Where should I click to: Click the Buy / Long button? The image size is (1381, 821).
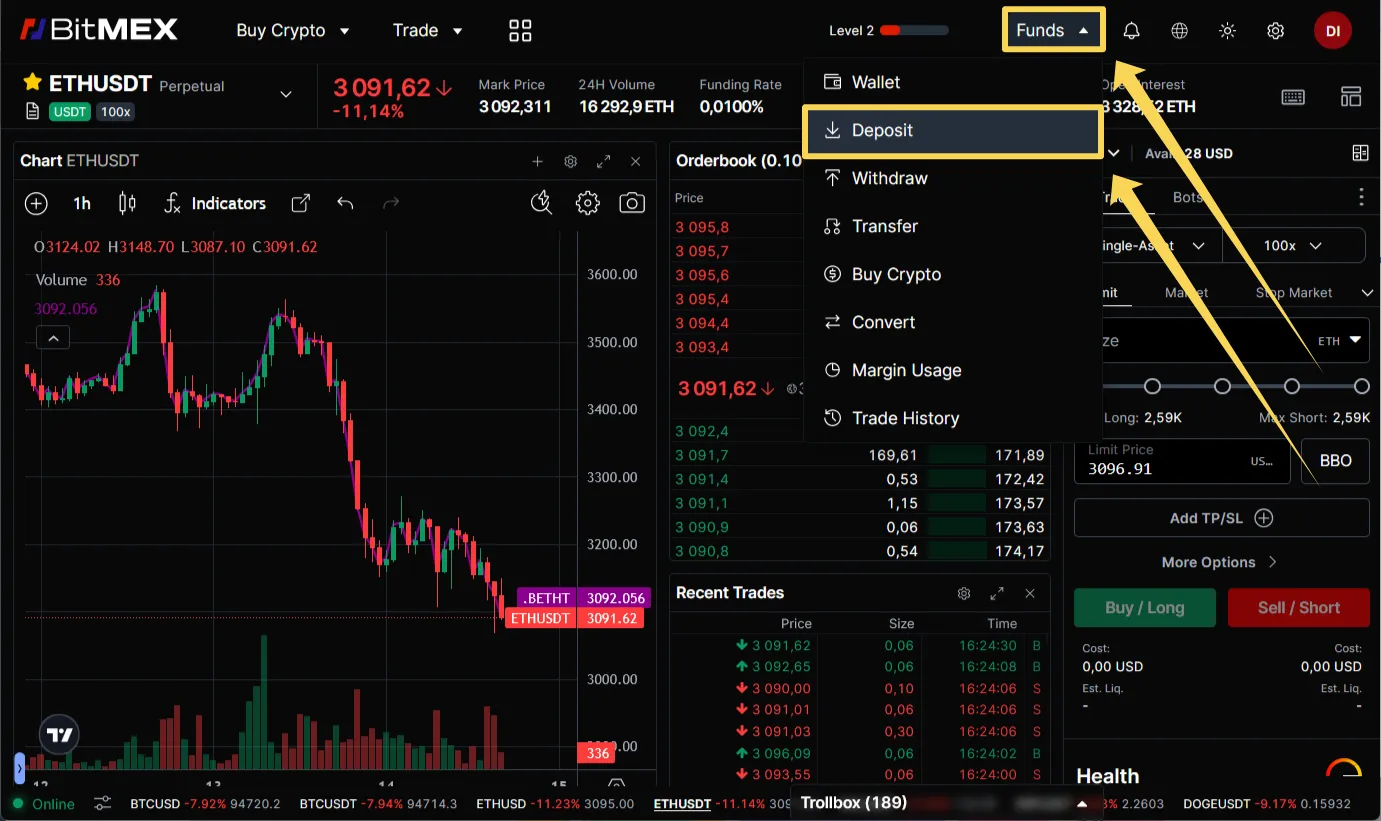(1144, 607)
